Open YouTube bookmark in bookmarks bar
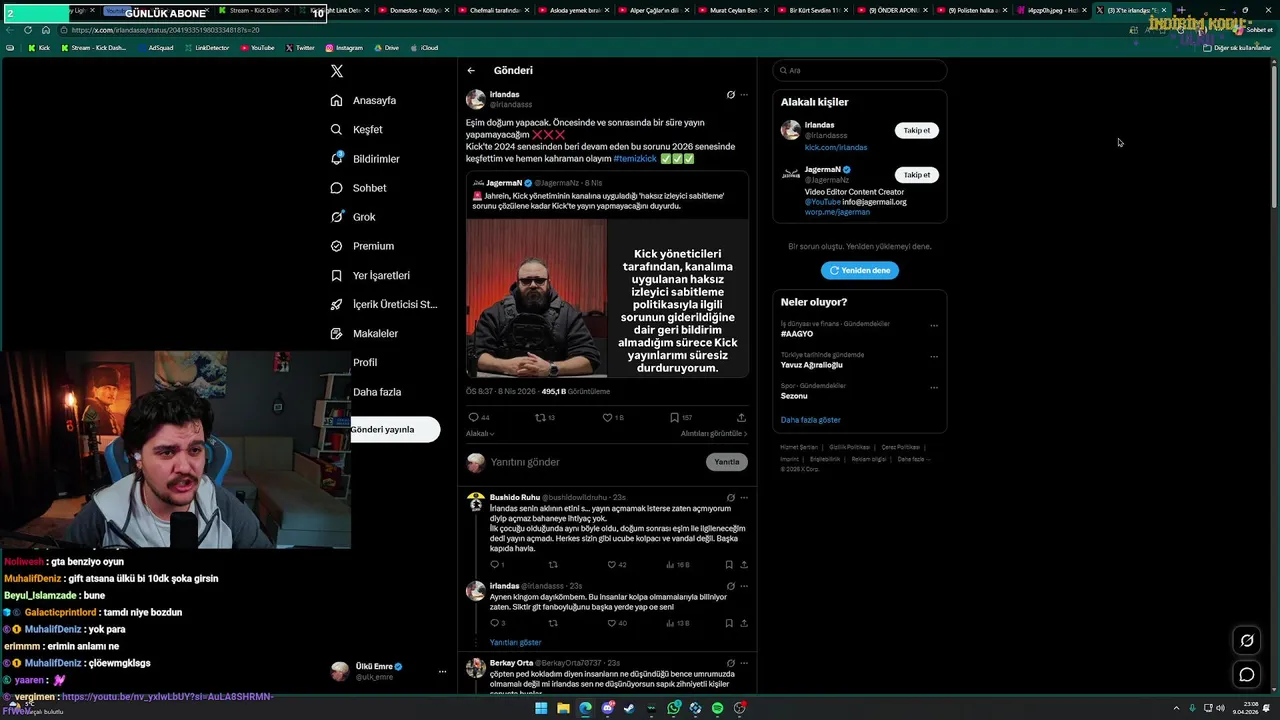Screen dimensions: 1280x720 pos(257,47)
